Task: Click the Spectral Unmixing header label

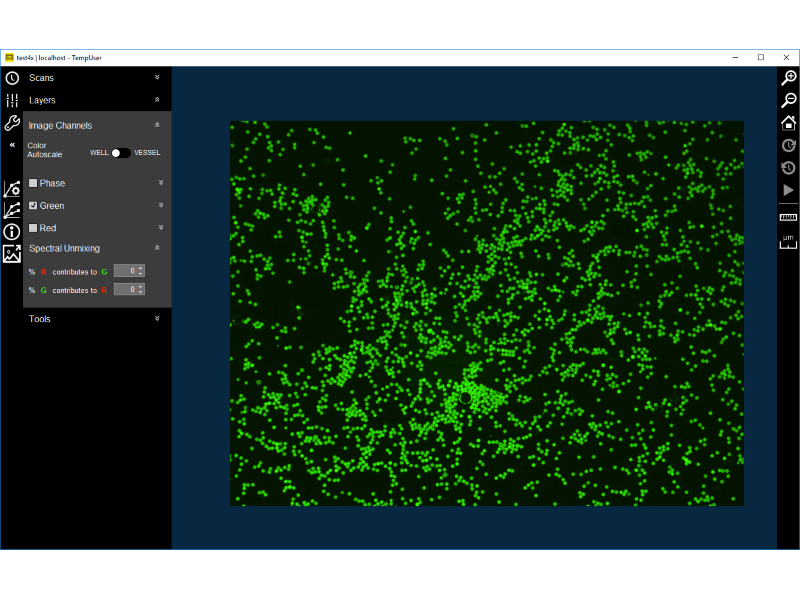Action: coord(64,248)
